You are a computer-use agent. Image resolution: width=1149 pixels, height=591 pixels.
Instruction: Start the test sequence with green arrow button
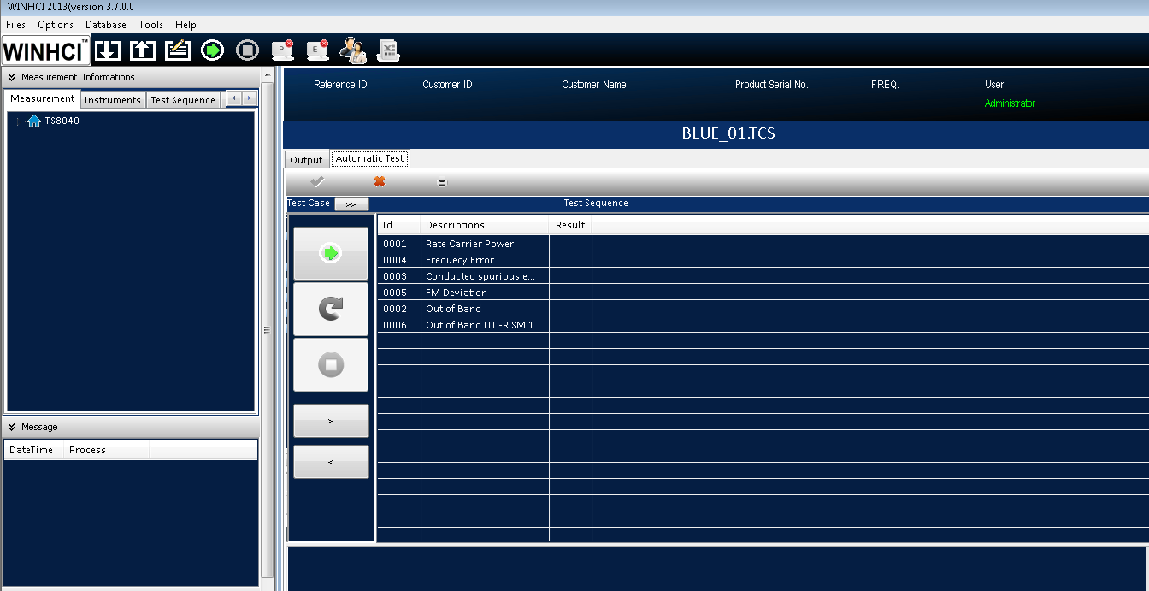(330, 254)
